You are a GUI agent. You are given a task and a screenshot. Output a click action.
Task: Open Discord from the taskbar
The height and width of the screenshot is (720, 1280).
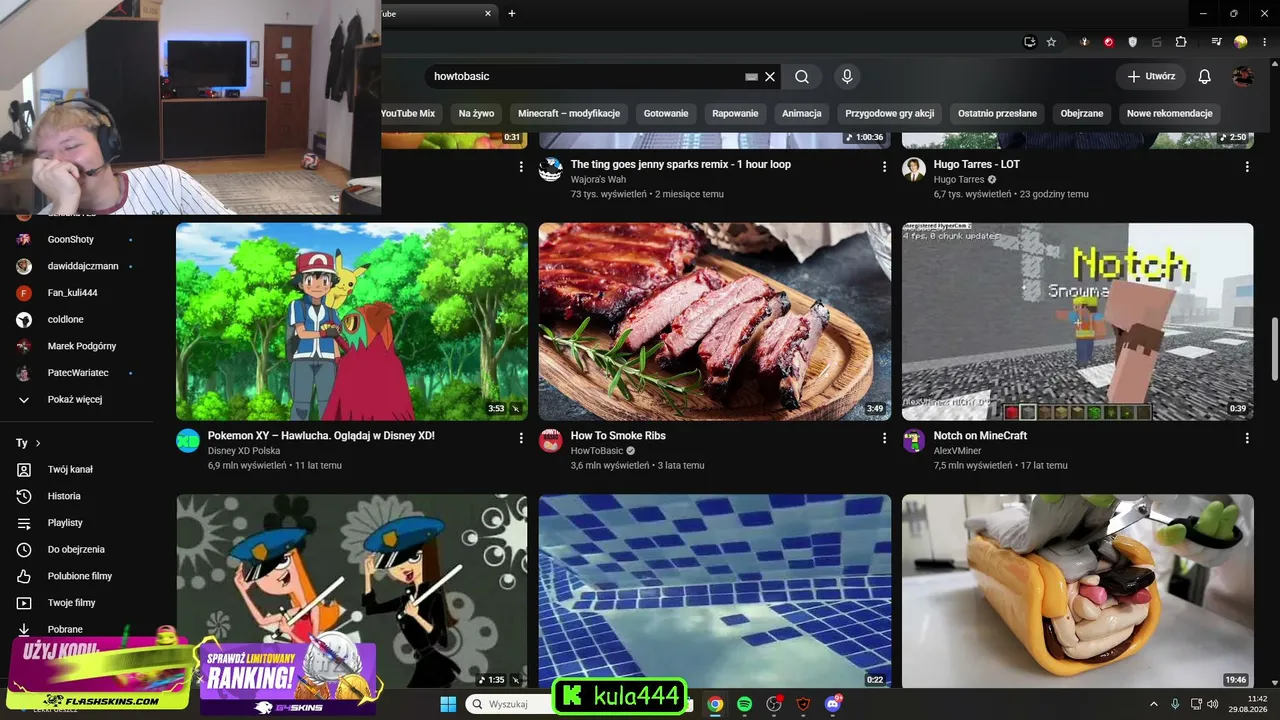(833, 704)
